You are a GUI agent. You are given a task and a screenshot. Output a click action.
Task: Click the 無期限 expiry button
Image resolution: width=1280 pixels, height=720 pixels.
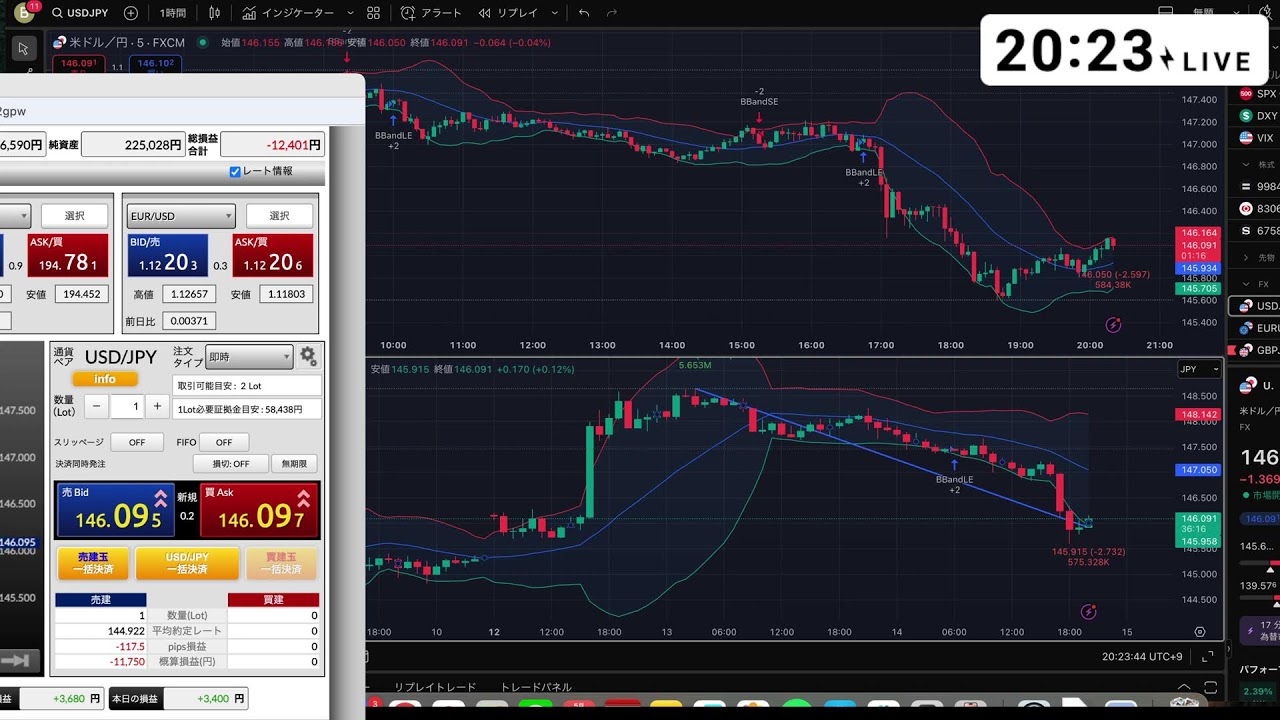click(x=295, y=464)
